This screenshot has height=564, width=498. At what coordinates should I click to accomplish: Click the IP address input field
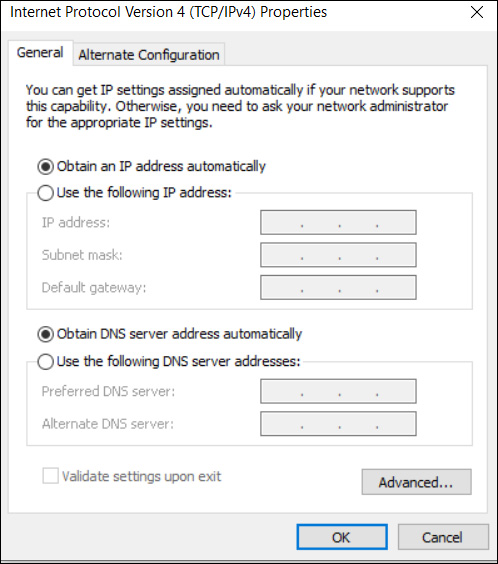(338, 223)
